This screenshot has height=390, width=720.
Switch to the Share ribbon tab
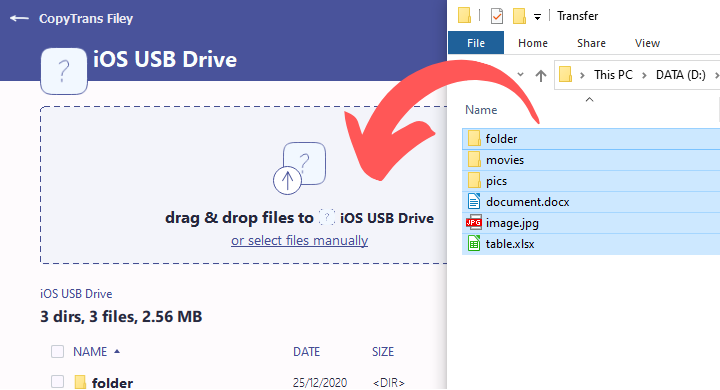click(591, 43)
